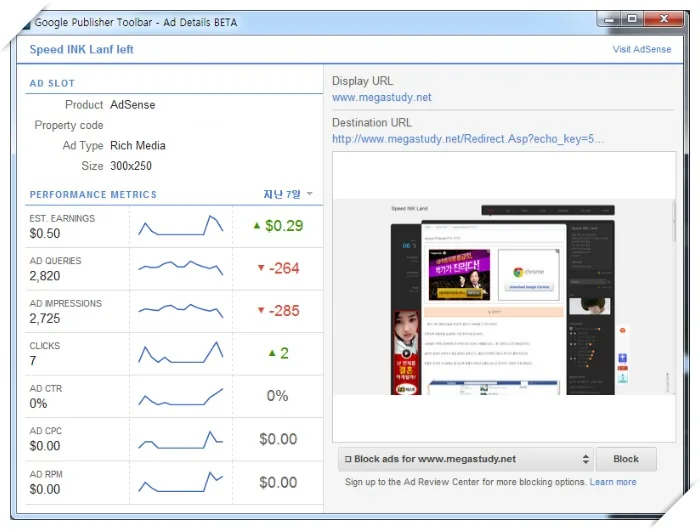Viewport: 700px width, 530px height.
Task: Click the Clicks value 7
Action: (x=33, y=361)
